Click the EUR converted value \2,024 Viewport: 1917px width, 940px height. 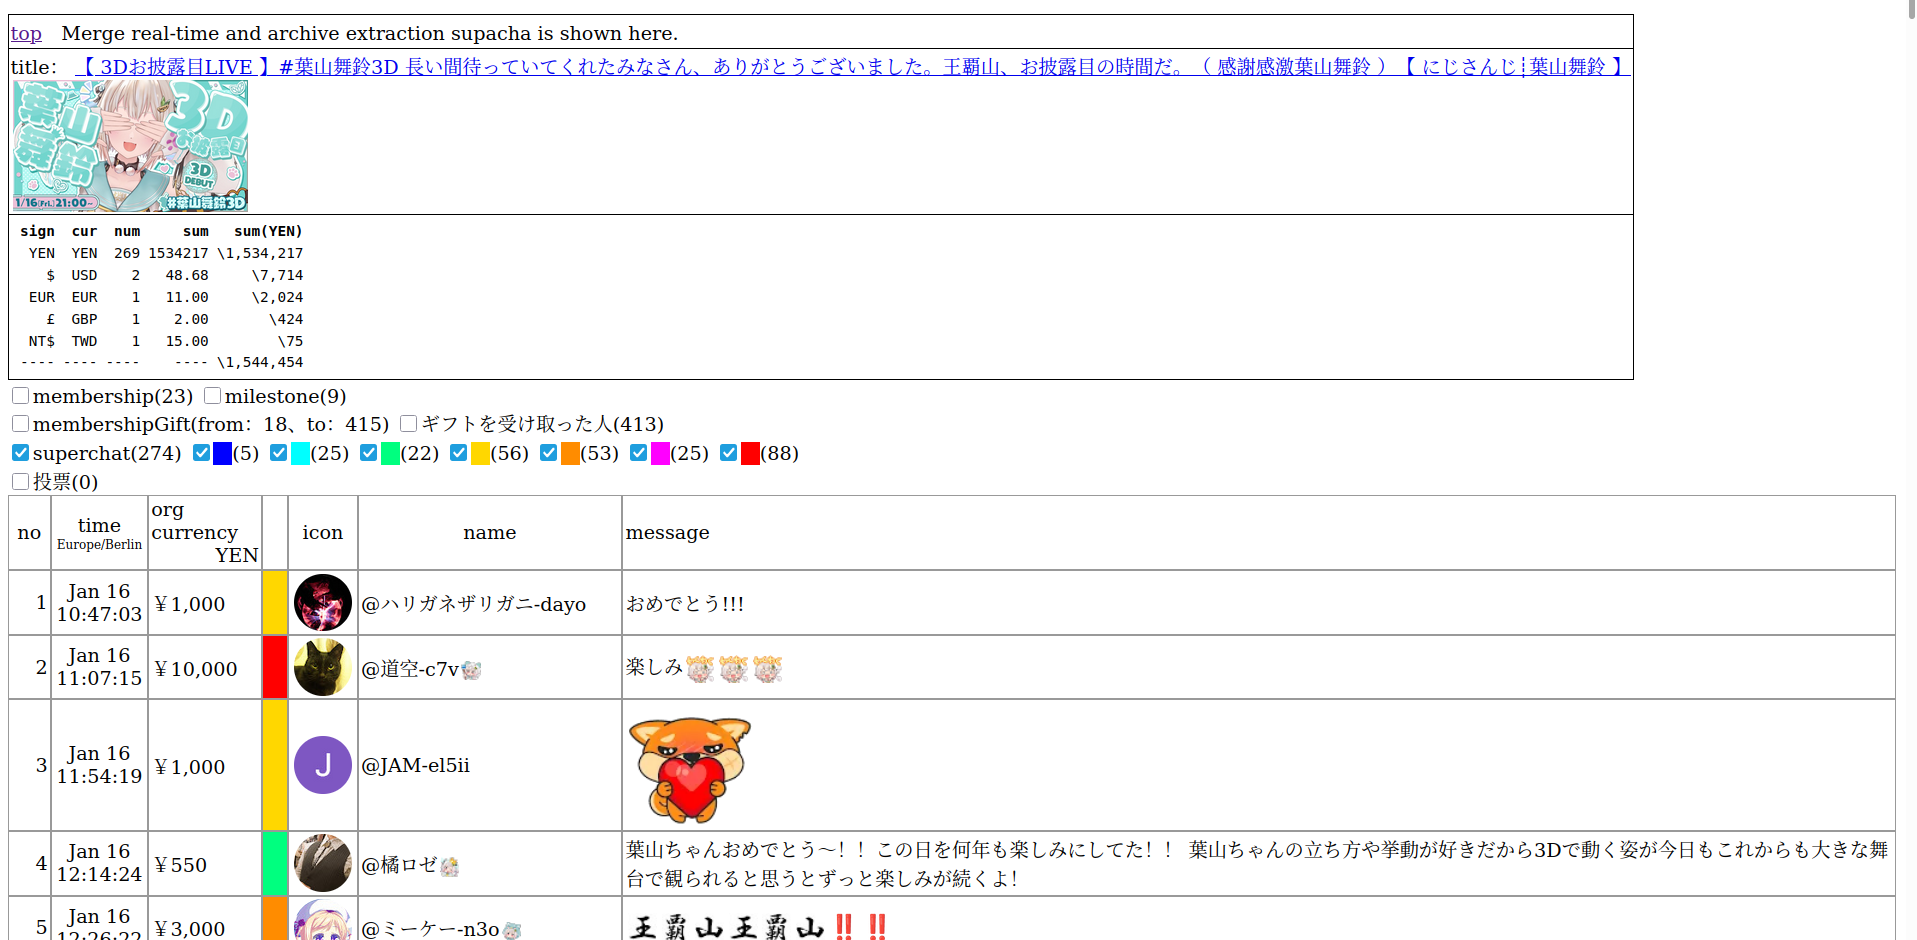point(277,298)
